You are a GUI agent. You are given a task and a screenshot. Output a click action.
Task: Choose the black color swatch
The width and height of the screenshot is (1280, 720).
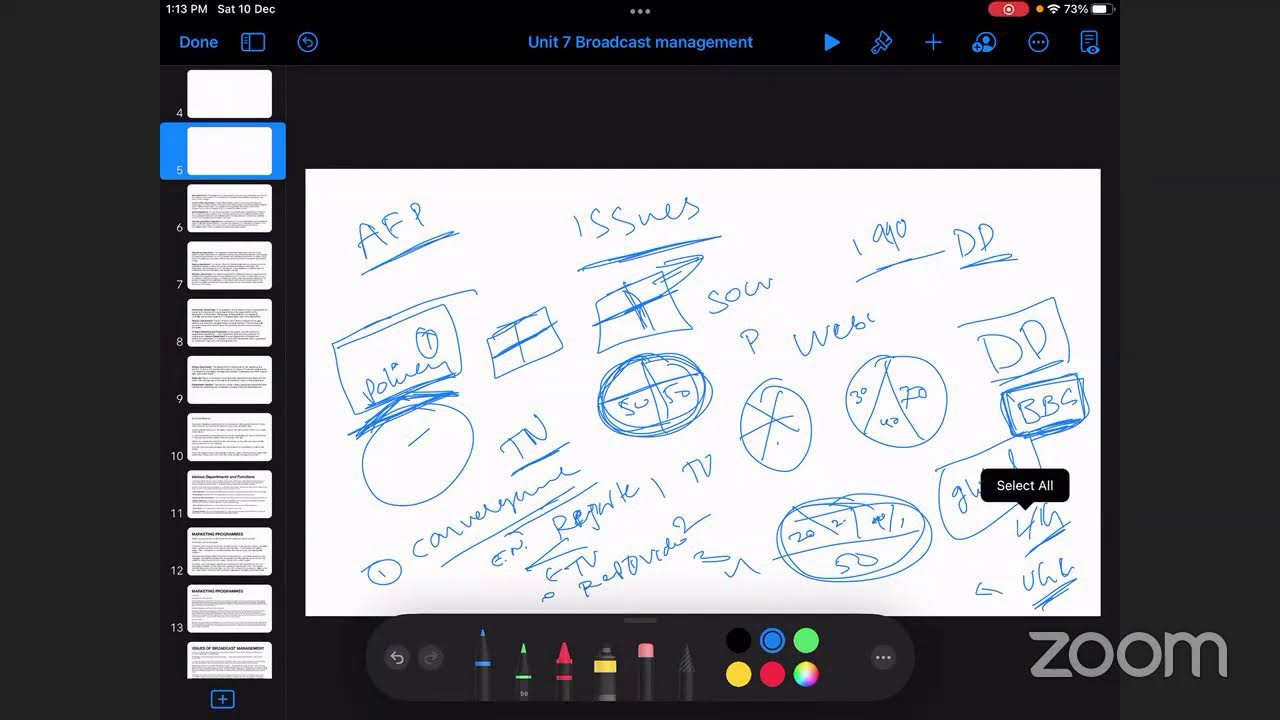[x=738, y=641]
